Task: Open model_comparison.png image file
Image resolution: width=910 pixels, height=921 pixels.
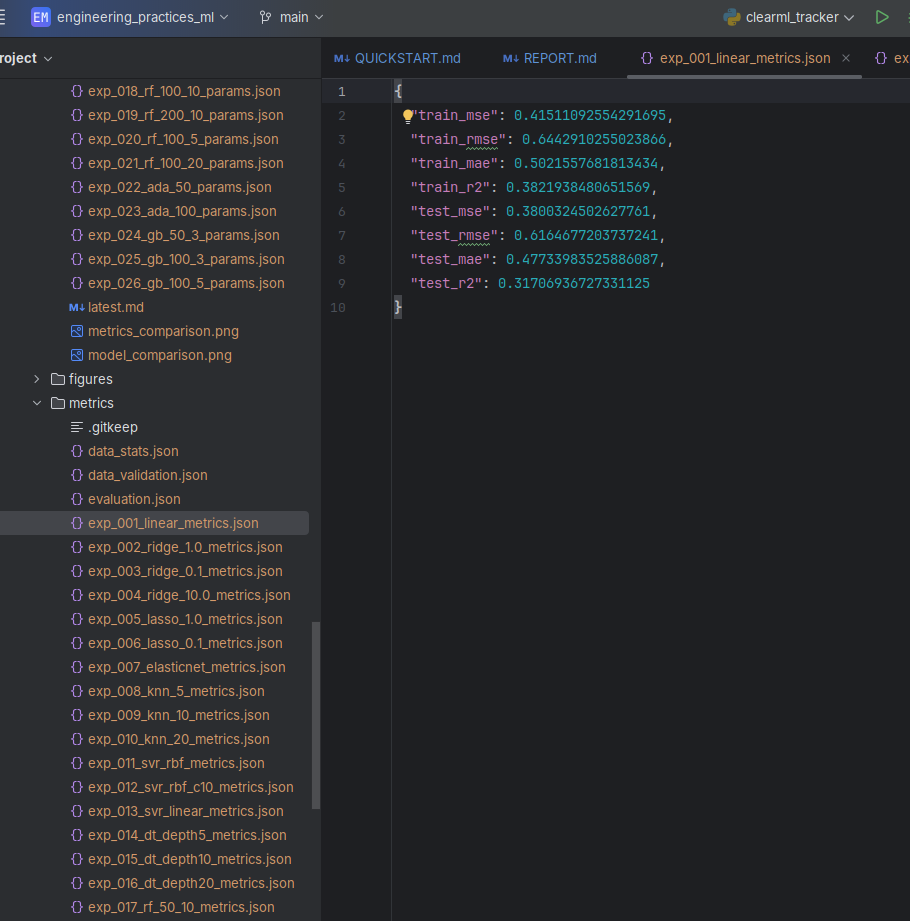Action: point(159,355)
